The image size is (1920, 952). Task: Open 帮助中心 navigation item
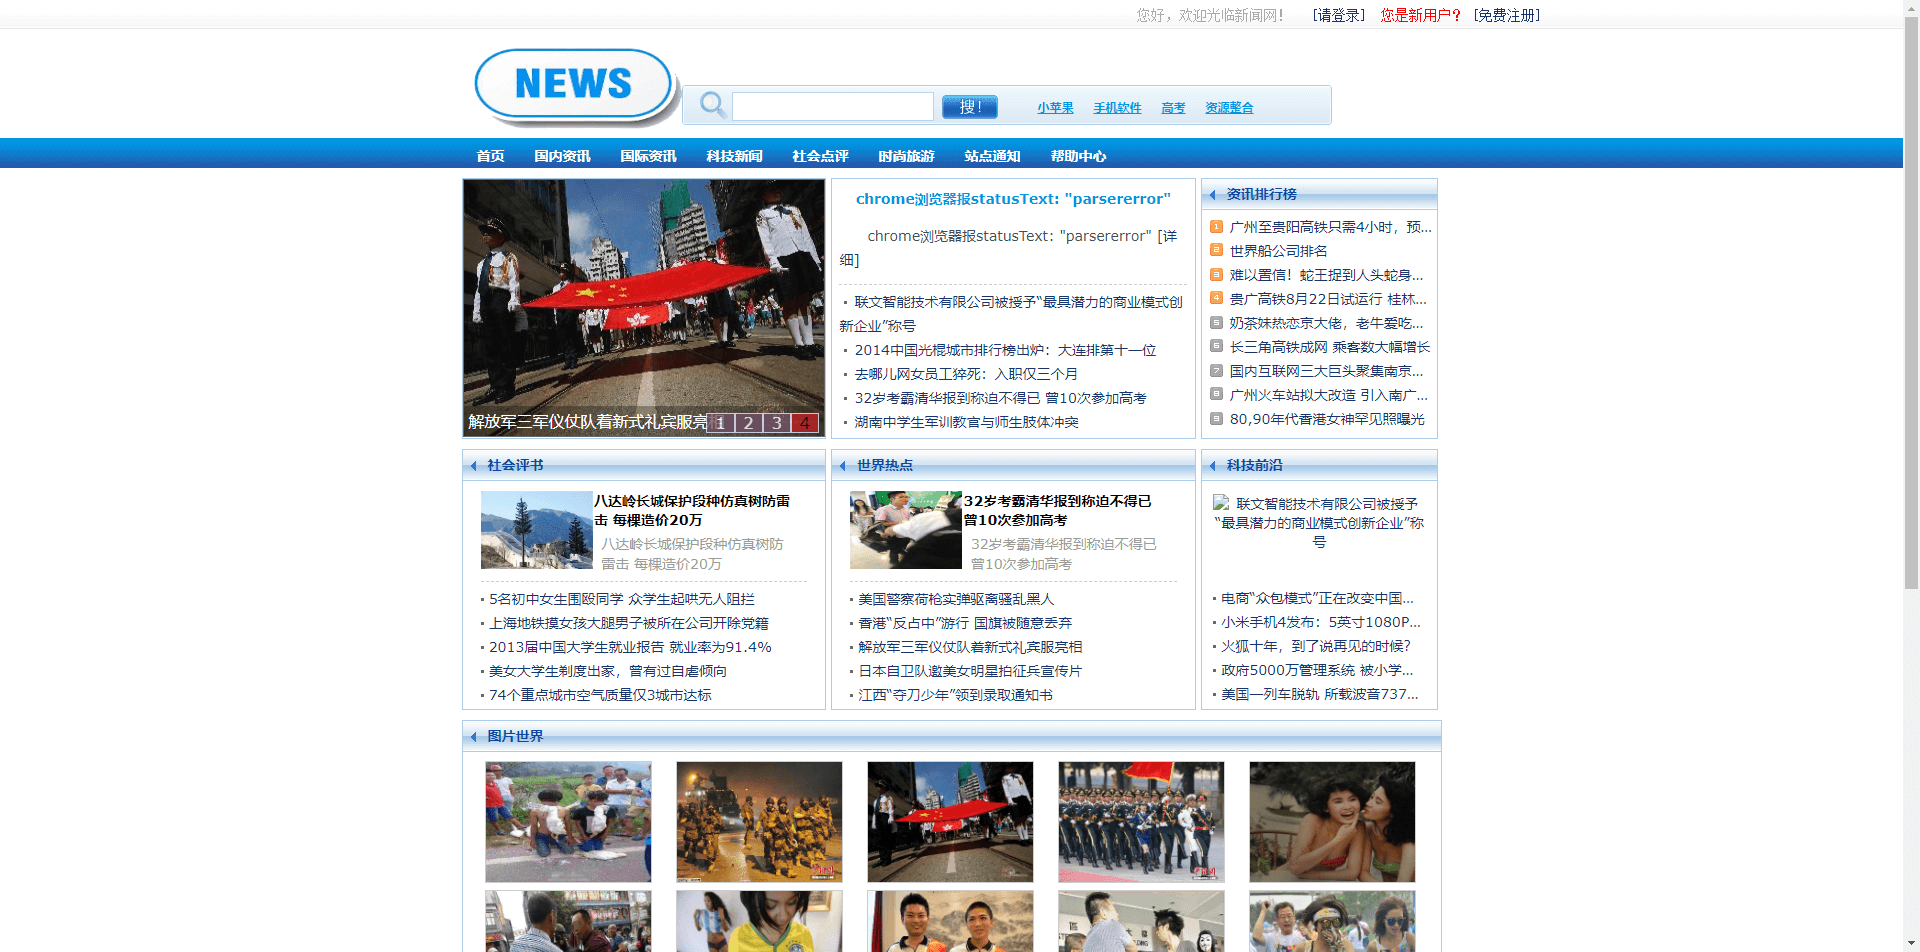pos(1078,156)
